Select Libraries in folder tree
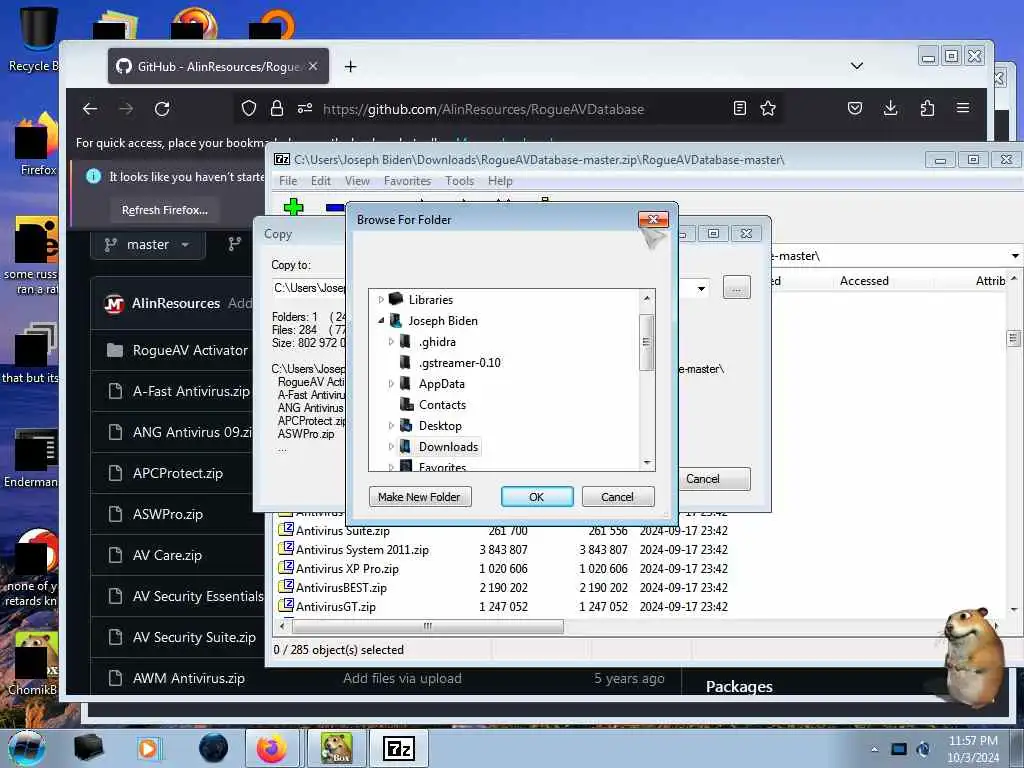Image resolution: width=1024 pixels, height=768 pixels. point(430,300)
